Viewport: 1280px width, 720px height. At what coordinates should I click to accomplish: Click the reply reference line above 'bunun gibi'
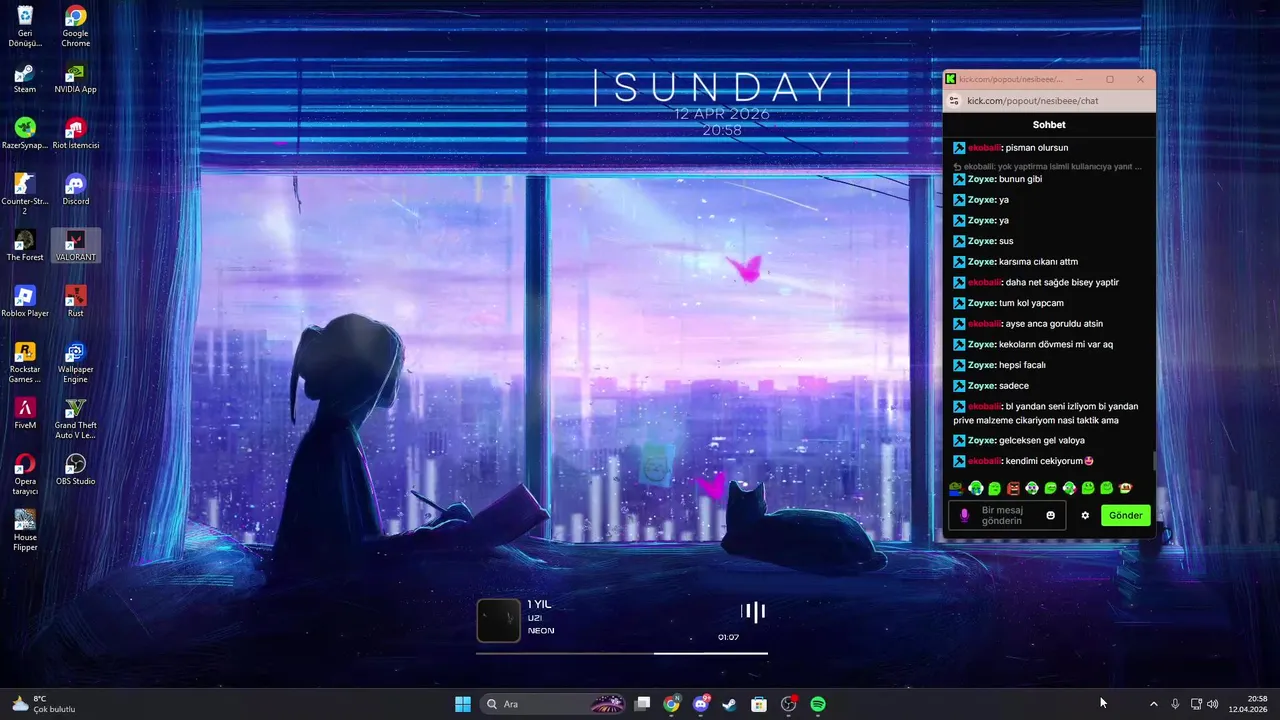[x=1047, y=166]
